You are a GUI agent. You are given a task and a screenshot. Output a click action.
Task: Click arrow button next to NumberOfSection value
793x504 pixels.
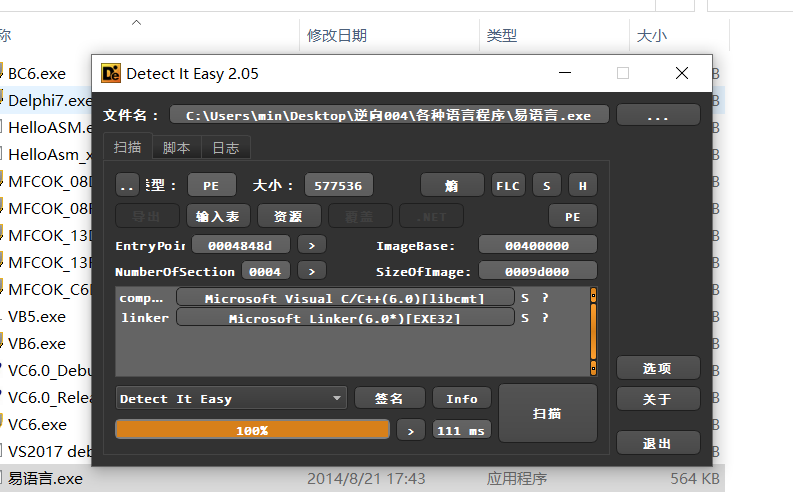tap(312, 271)
